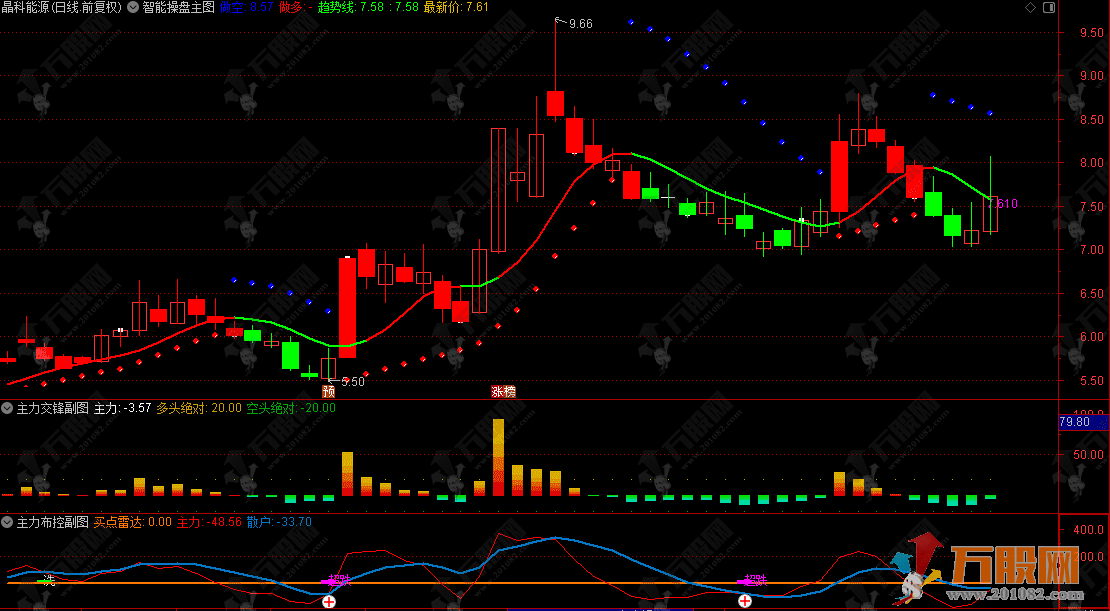This screenshot has width=1110, height=611.
Task: Click the 5.50 low price label
Action: coord(353,381)
